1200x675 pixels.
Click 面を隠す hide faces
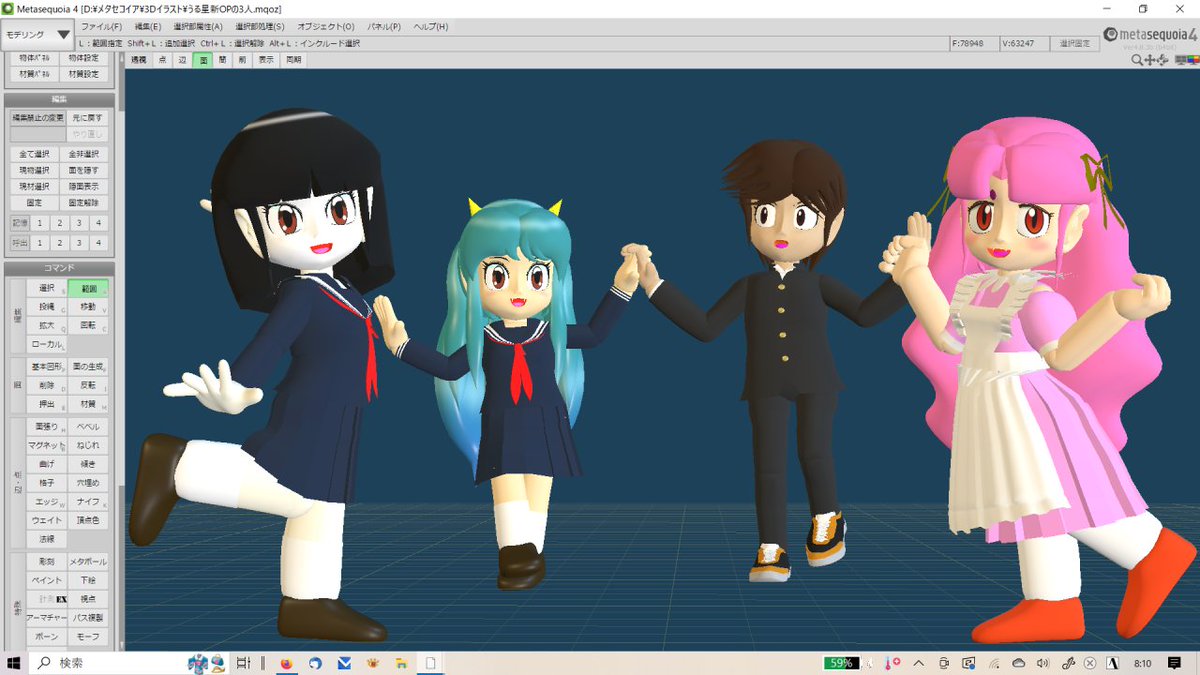pos(84,170)
